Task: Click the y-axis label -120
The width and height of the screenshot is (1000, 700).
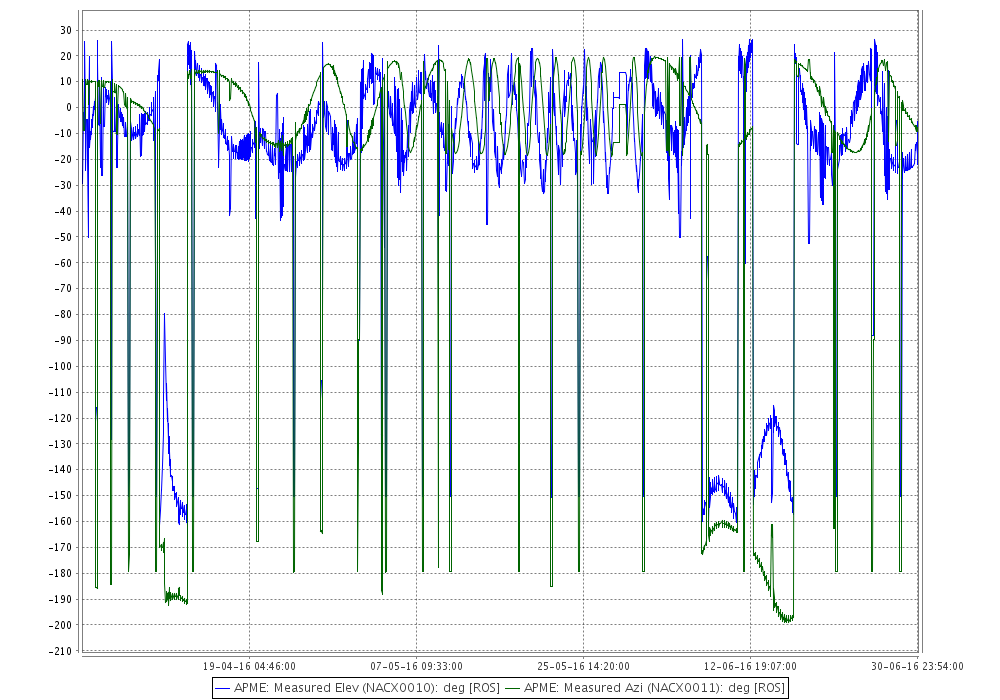Action: click(61, 418)
